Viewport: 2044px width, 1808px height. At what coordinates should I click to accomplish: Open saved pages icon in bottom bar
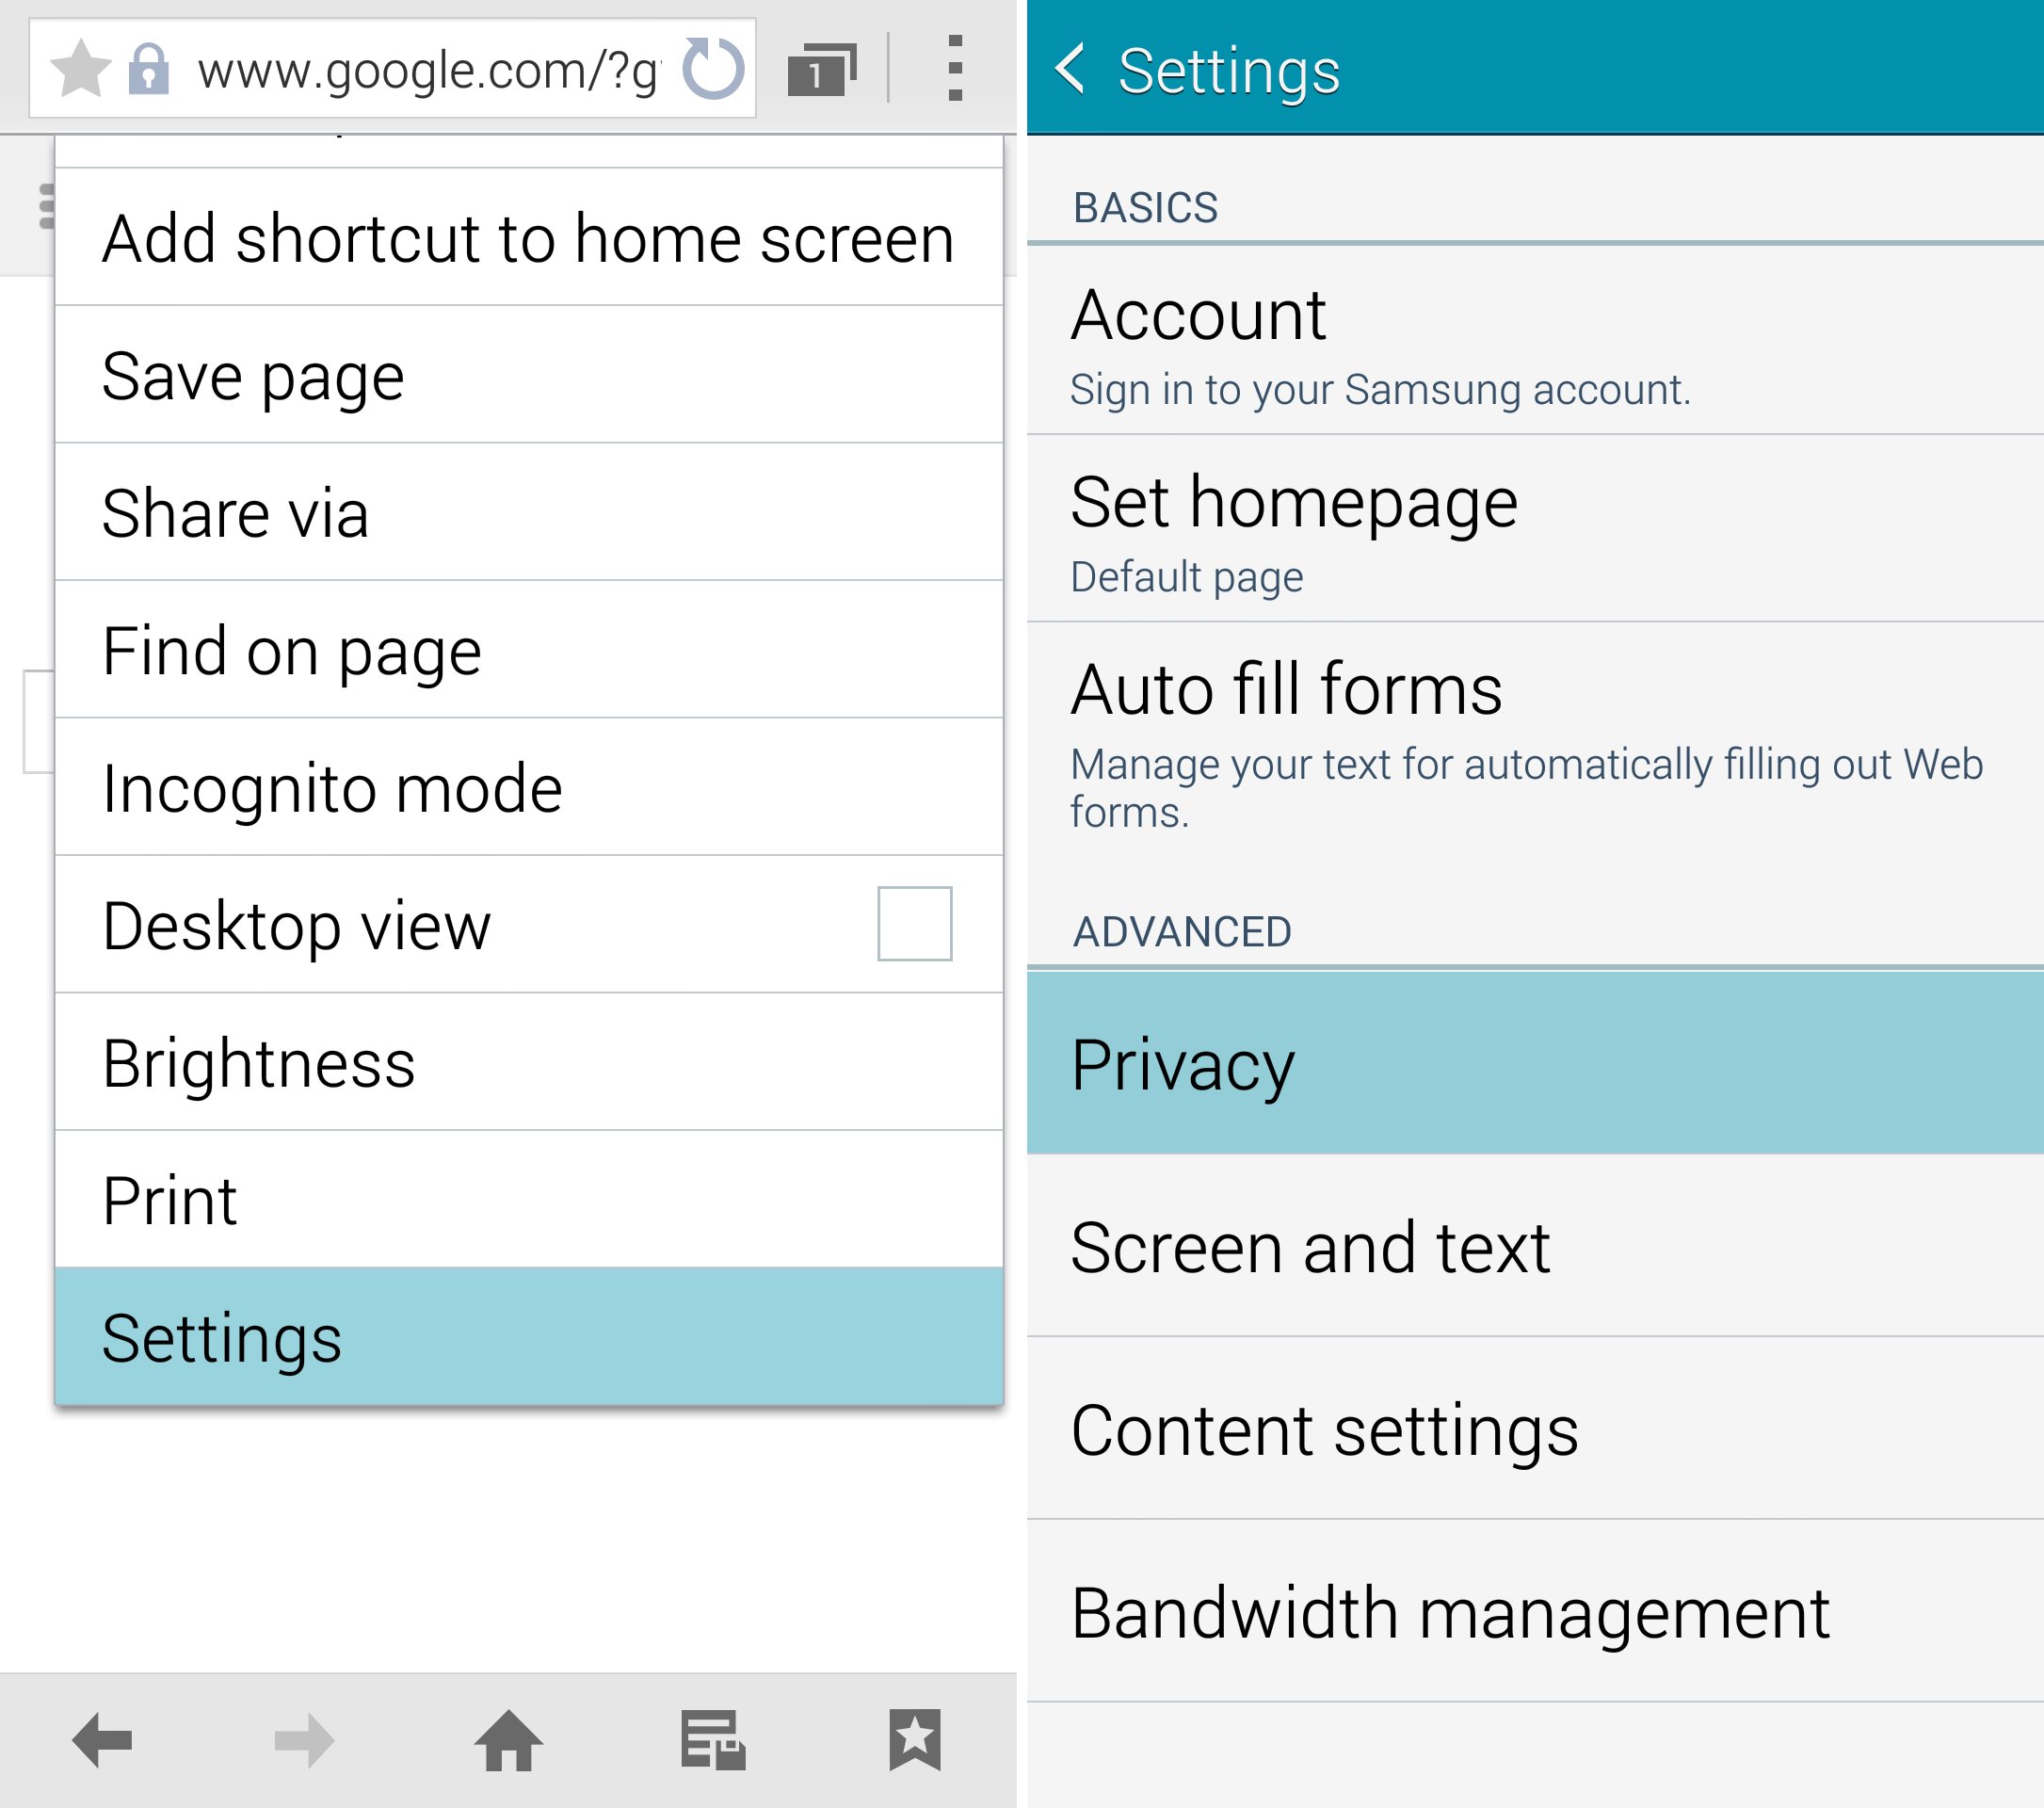coord(713,1741)
